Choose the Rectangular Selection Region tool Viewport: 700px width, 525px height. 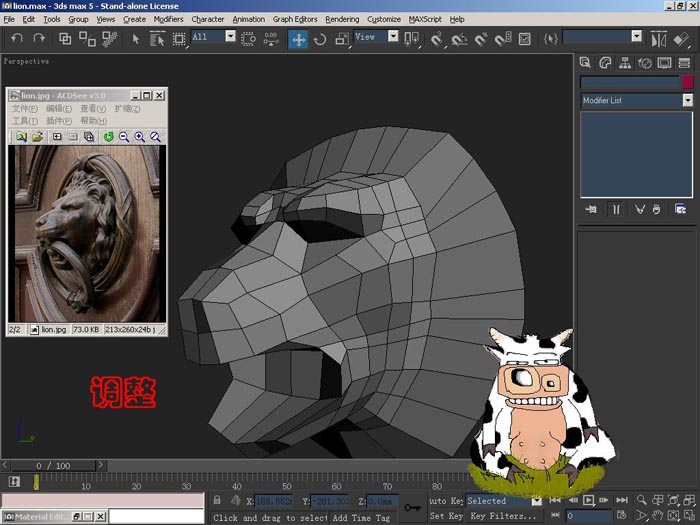click(x=179, y=39)
